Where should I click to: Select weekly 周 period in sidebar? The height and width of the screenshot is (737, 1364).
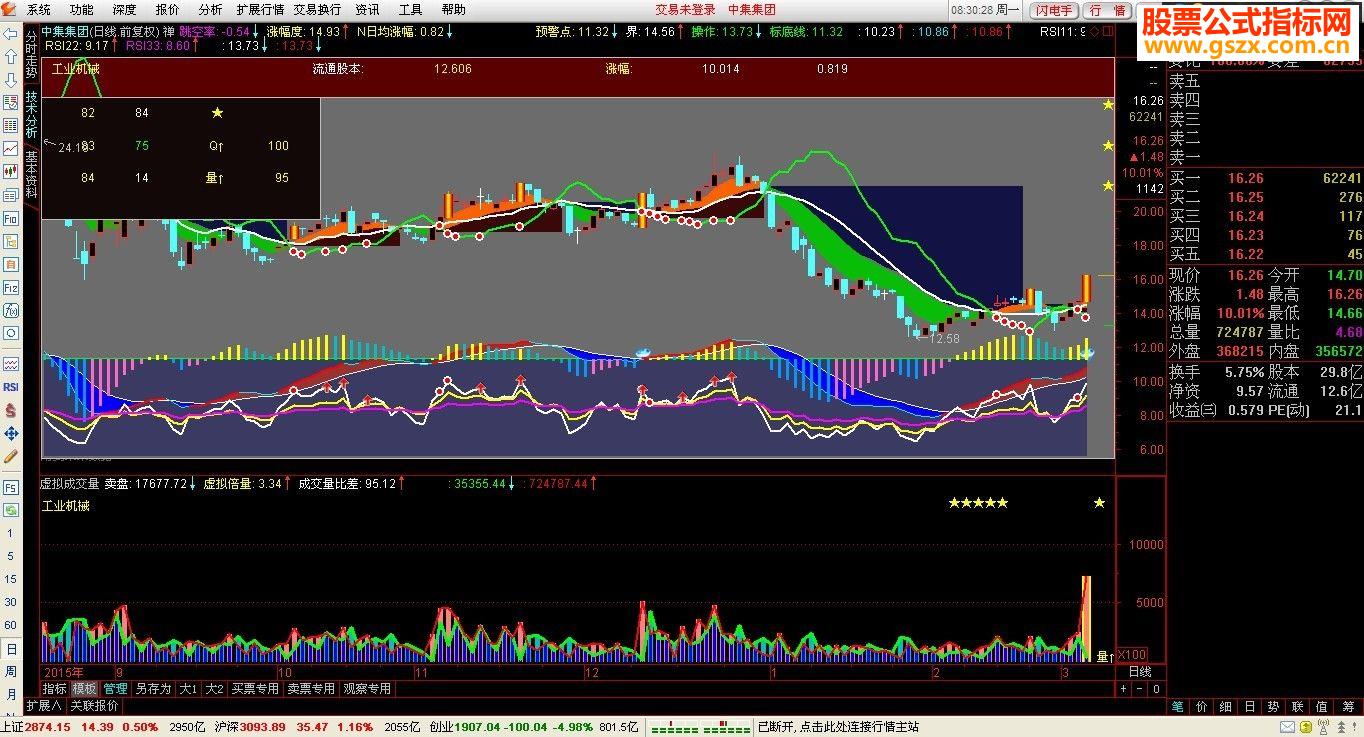[x=10, y=671]
